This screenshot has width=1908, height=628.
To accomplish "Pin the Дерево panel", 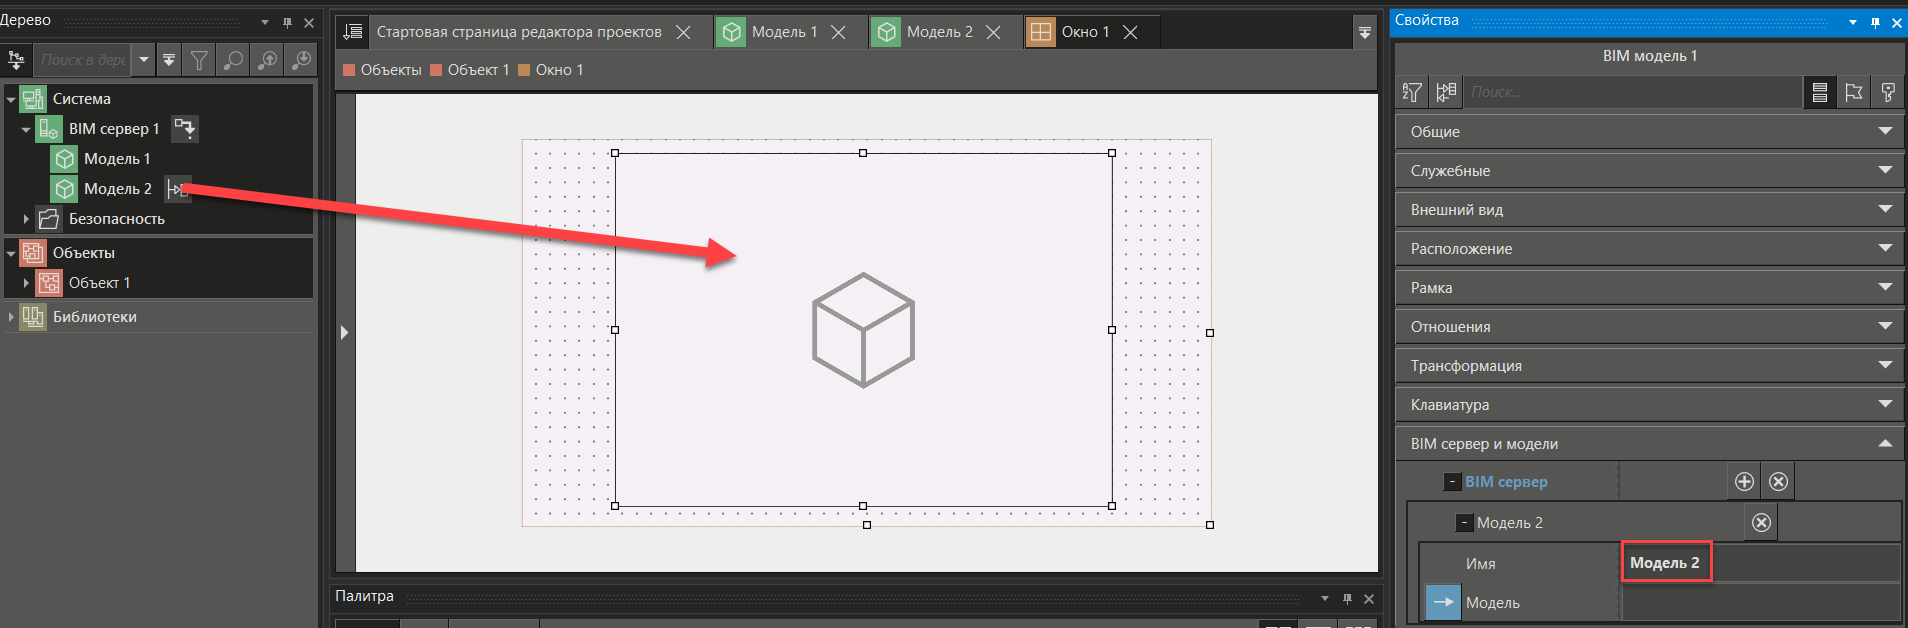I will click(287, 22).
